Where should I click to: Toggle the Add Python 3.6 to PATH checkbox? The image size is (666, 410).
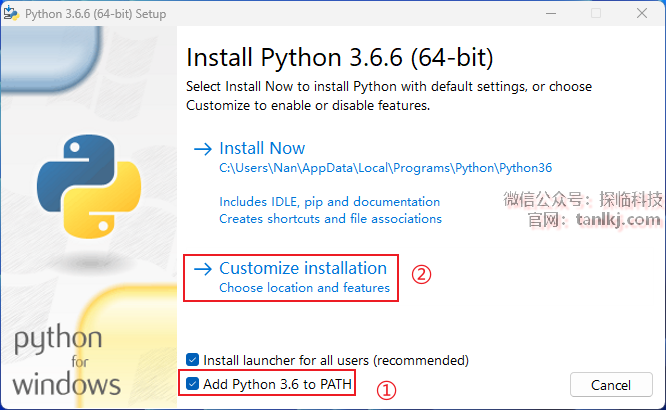pos(193,384)
